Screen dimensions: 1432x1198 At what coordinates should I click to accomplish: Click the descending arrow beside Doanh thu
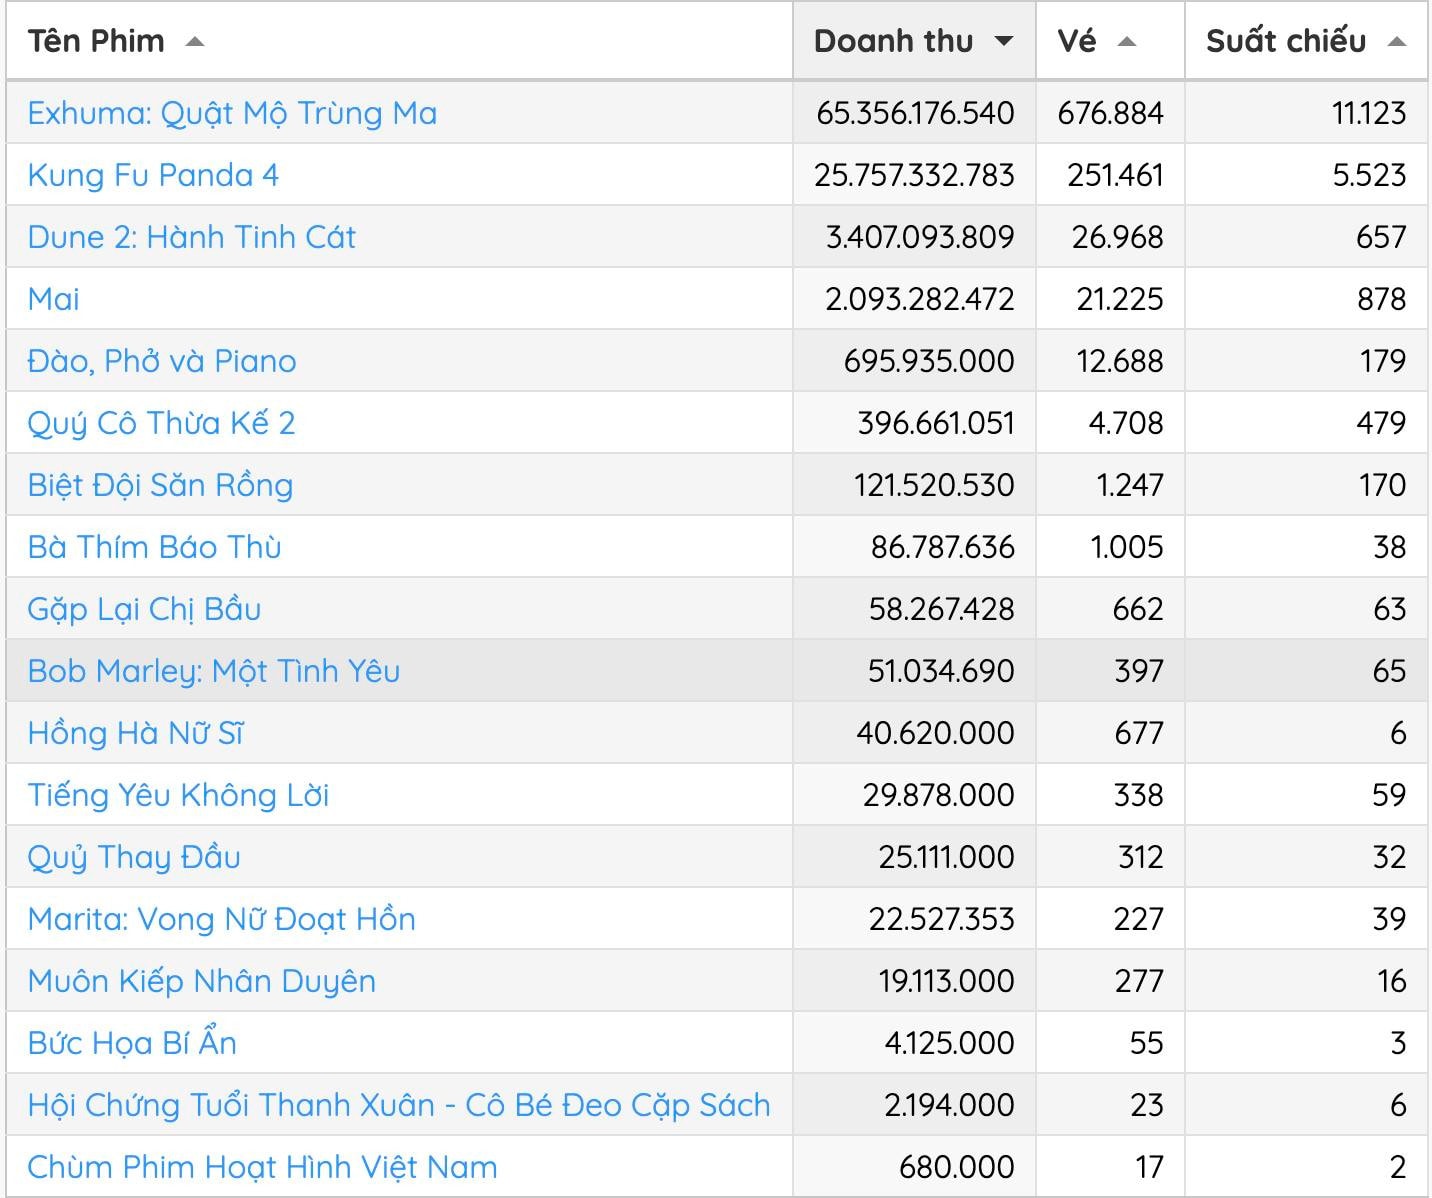pos(1004,42)
